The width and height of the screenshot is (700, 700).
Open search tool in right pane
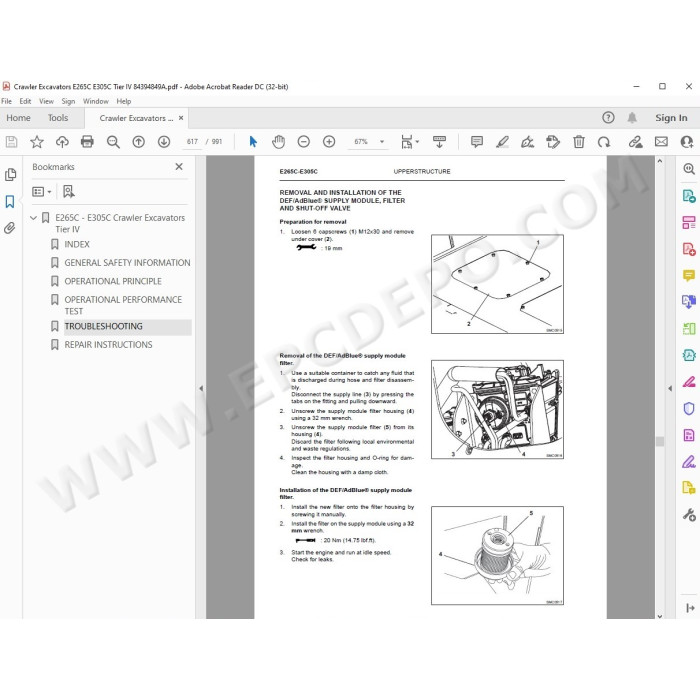[x=689, y=169]
